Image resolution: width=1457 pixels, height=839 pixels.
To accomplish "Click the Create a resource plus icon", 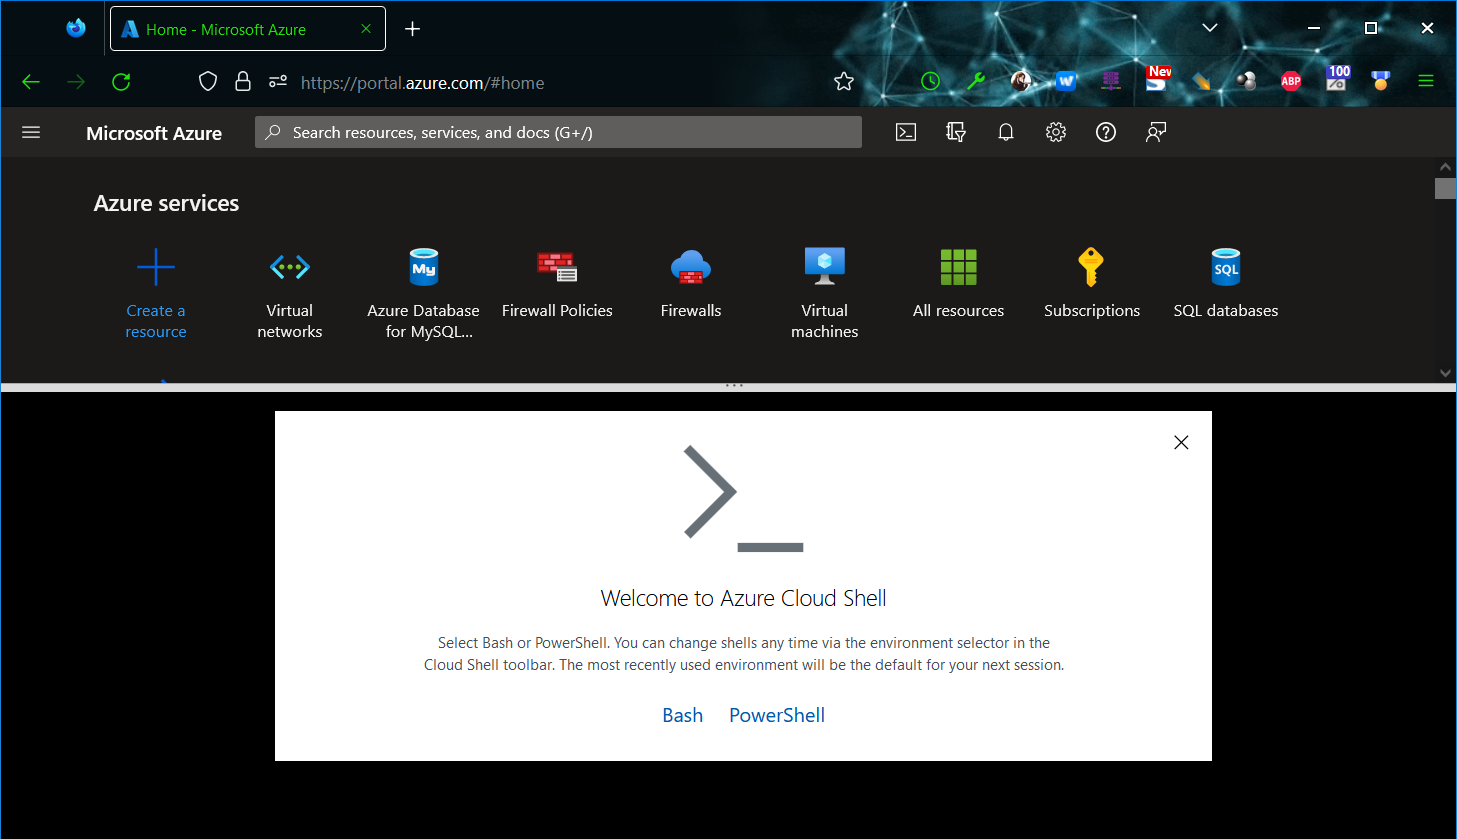I will coord(156,267).
